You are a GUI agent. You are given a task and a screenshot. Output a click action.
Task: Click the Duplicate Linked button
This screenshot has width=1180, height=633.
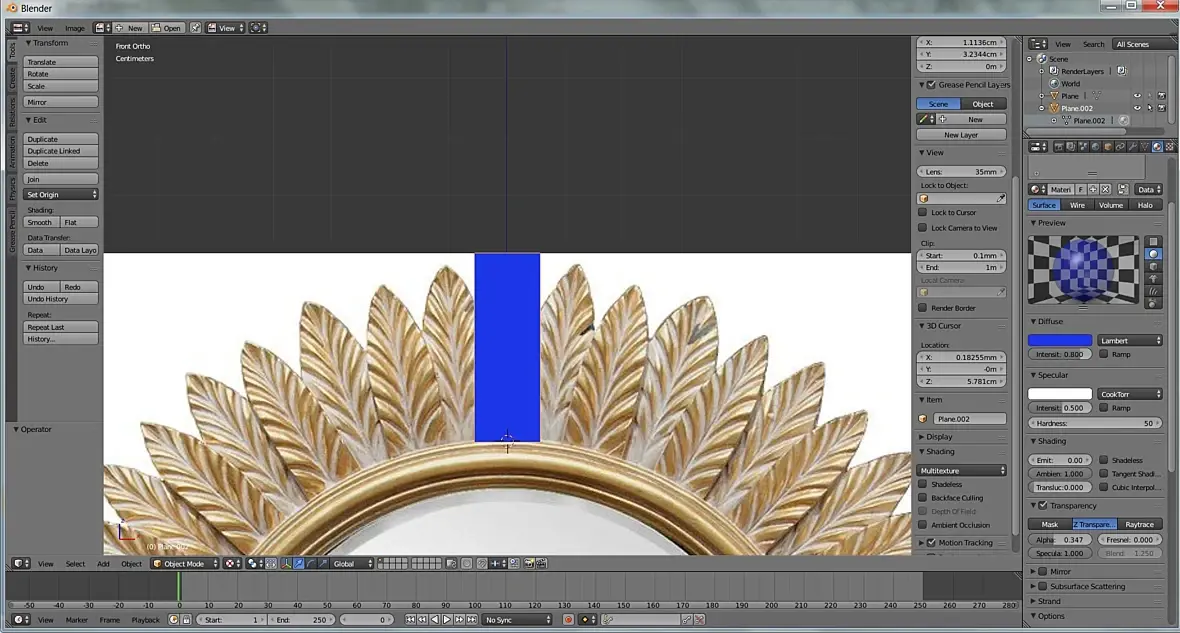tap(61, 151)
